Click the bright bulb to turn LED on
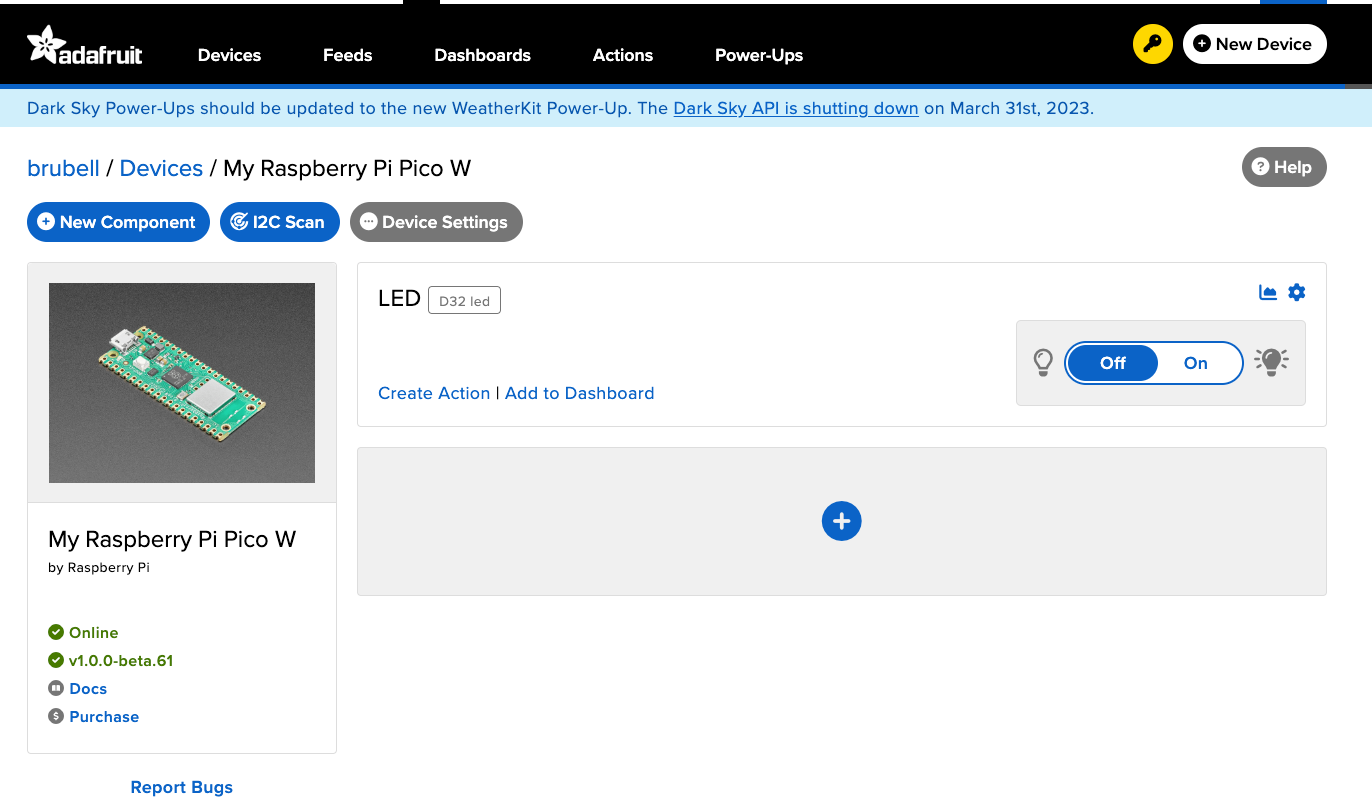This screenshot has height=808, width=1372. click(x=1271, y=362)
